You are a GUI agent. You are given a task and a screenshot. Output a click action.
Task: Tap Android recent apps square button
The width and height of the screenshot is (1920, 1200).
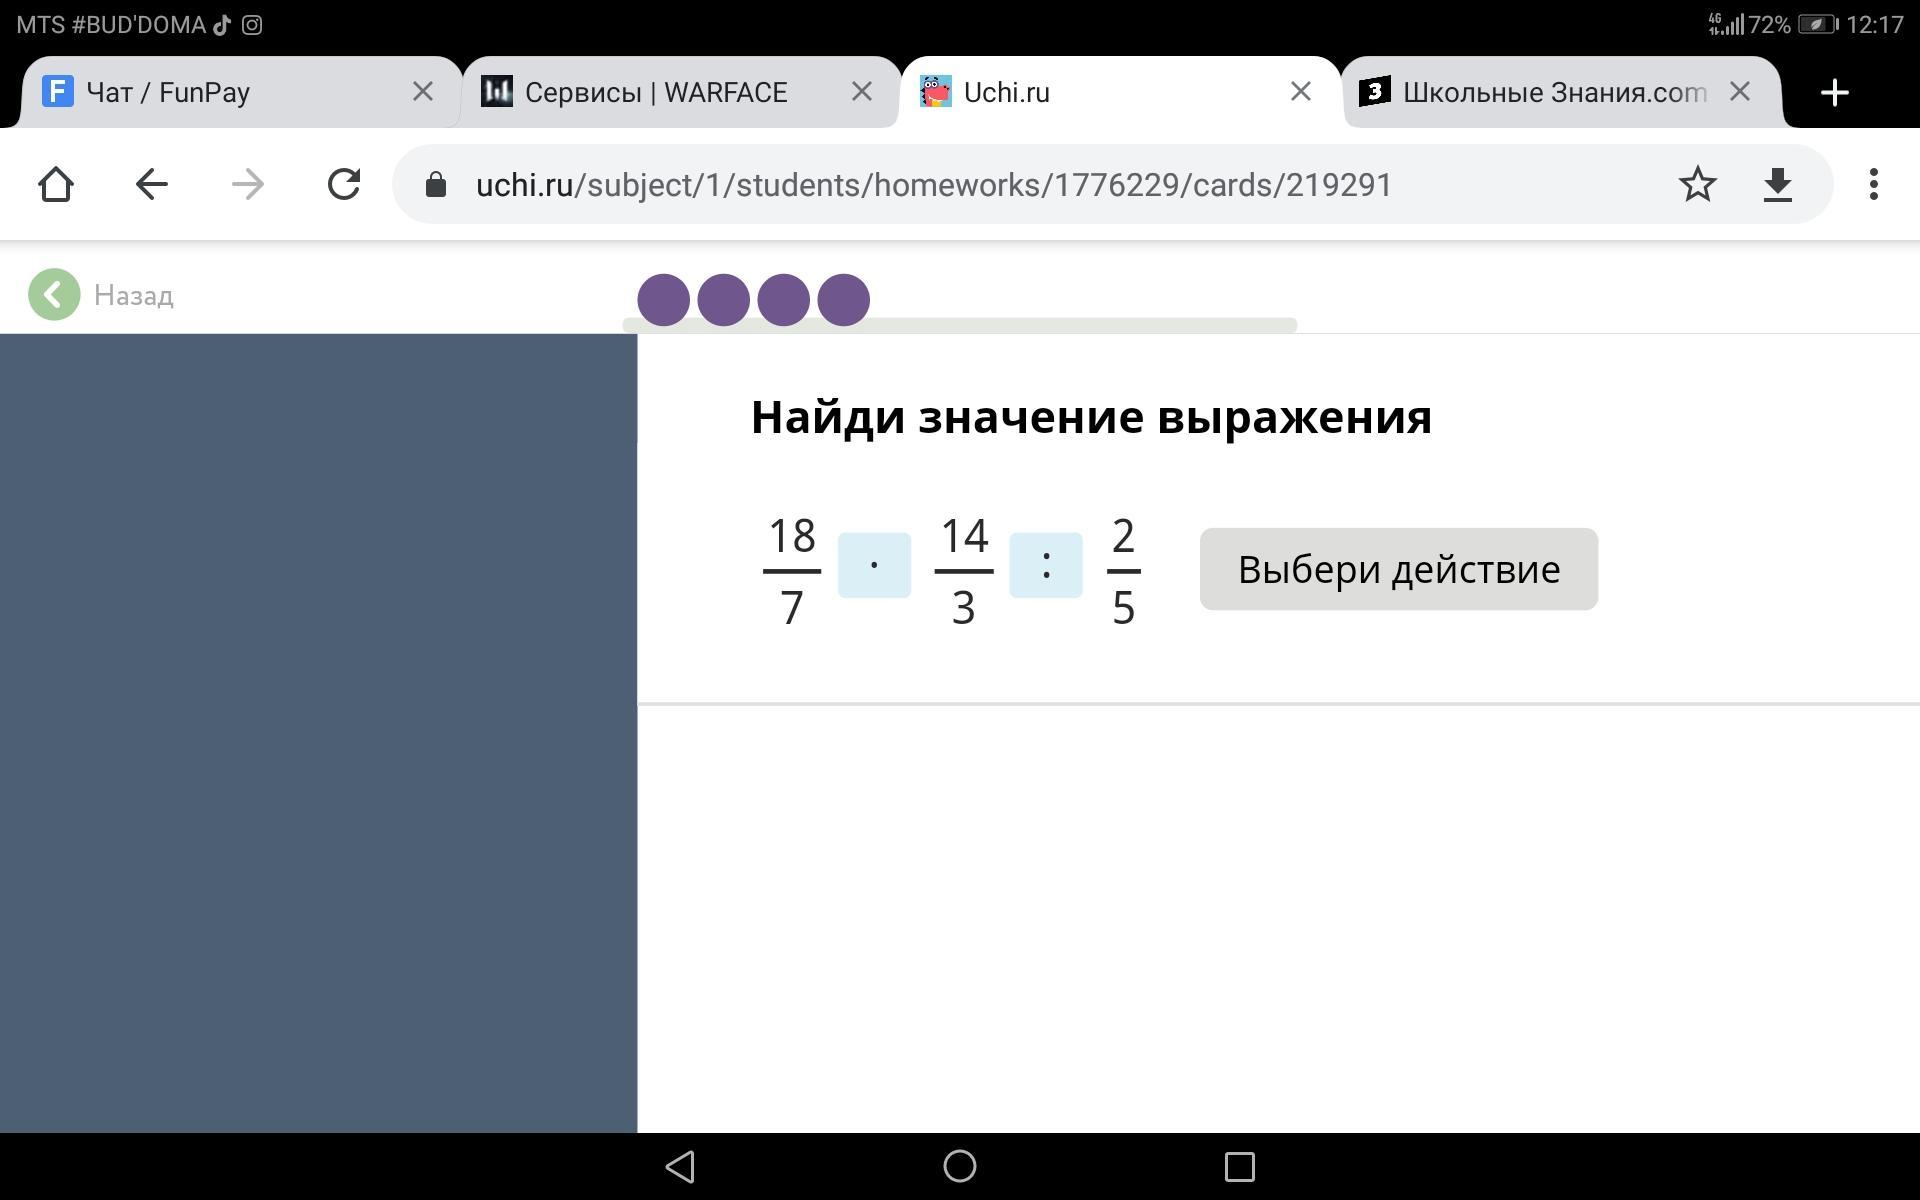click(1239, 1166)
